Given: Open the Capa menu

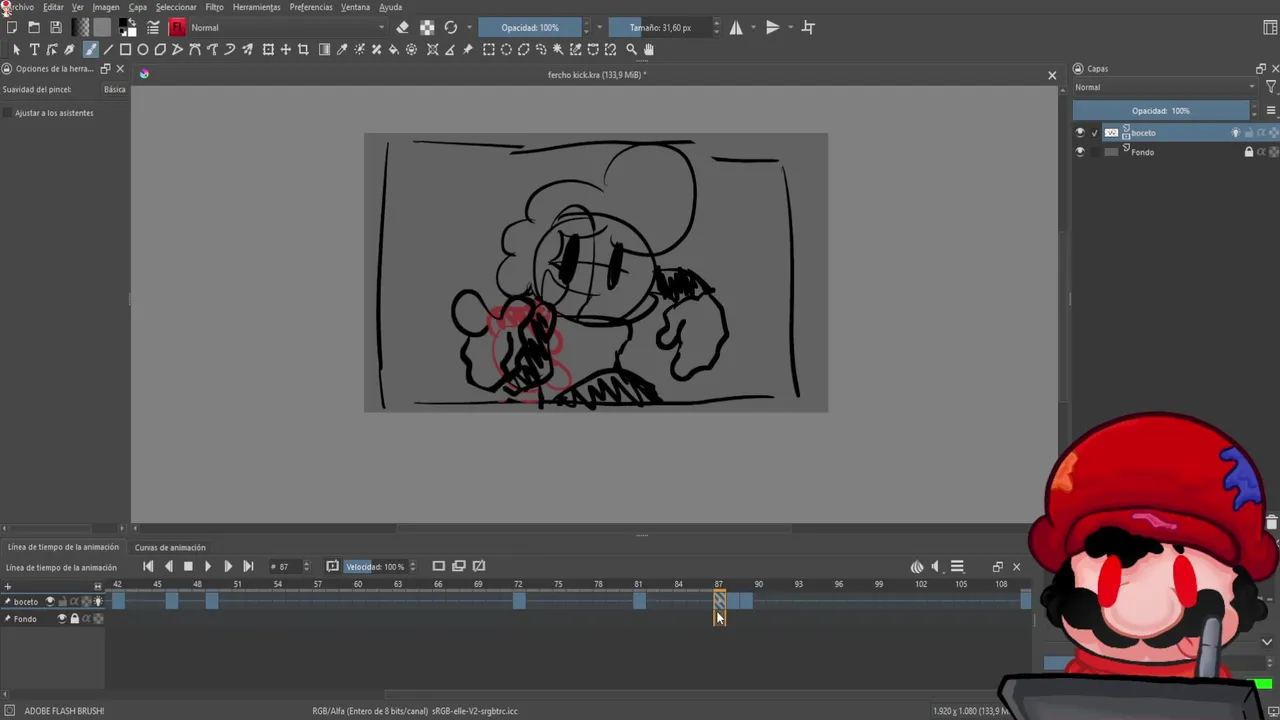Looking at the screenshot, I should tap(138, 7).
